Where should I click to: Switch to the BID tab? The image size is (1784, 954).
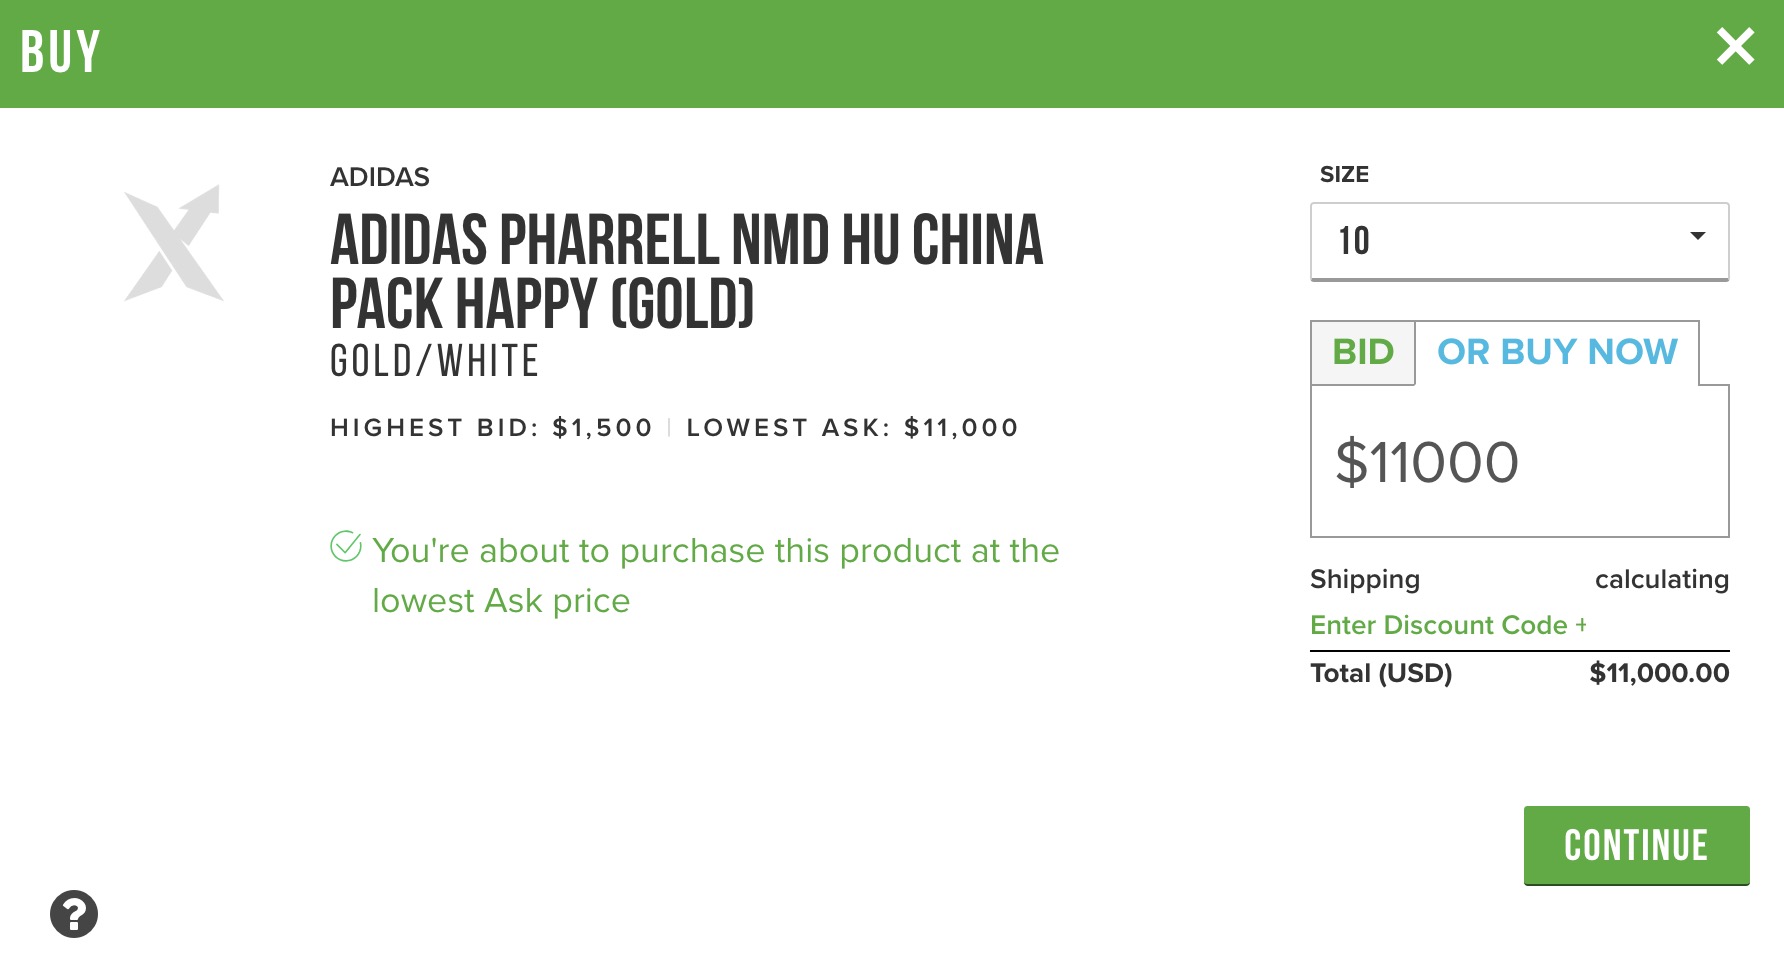point(1362,352)
